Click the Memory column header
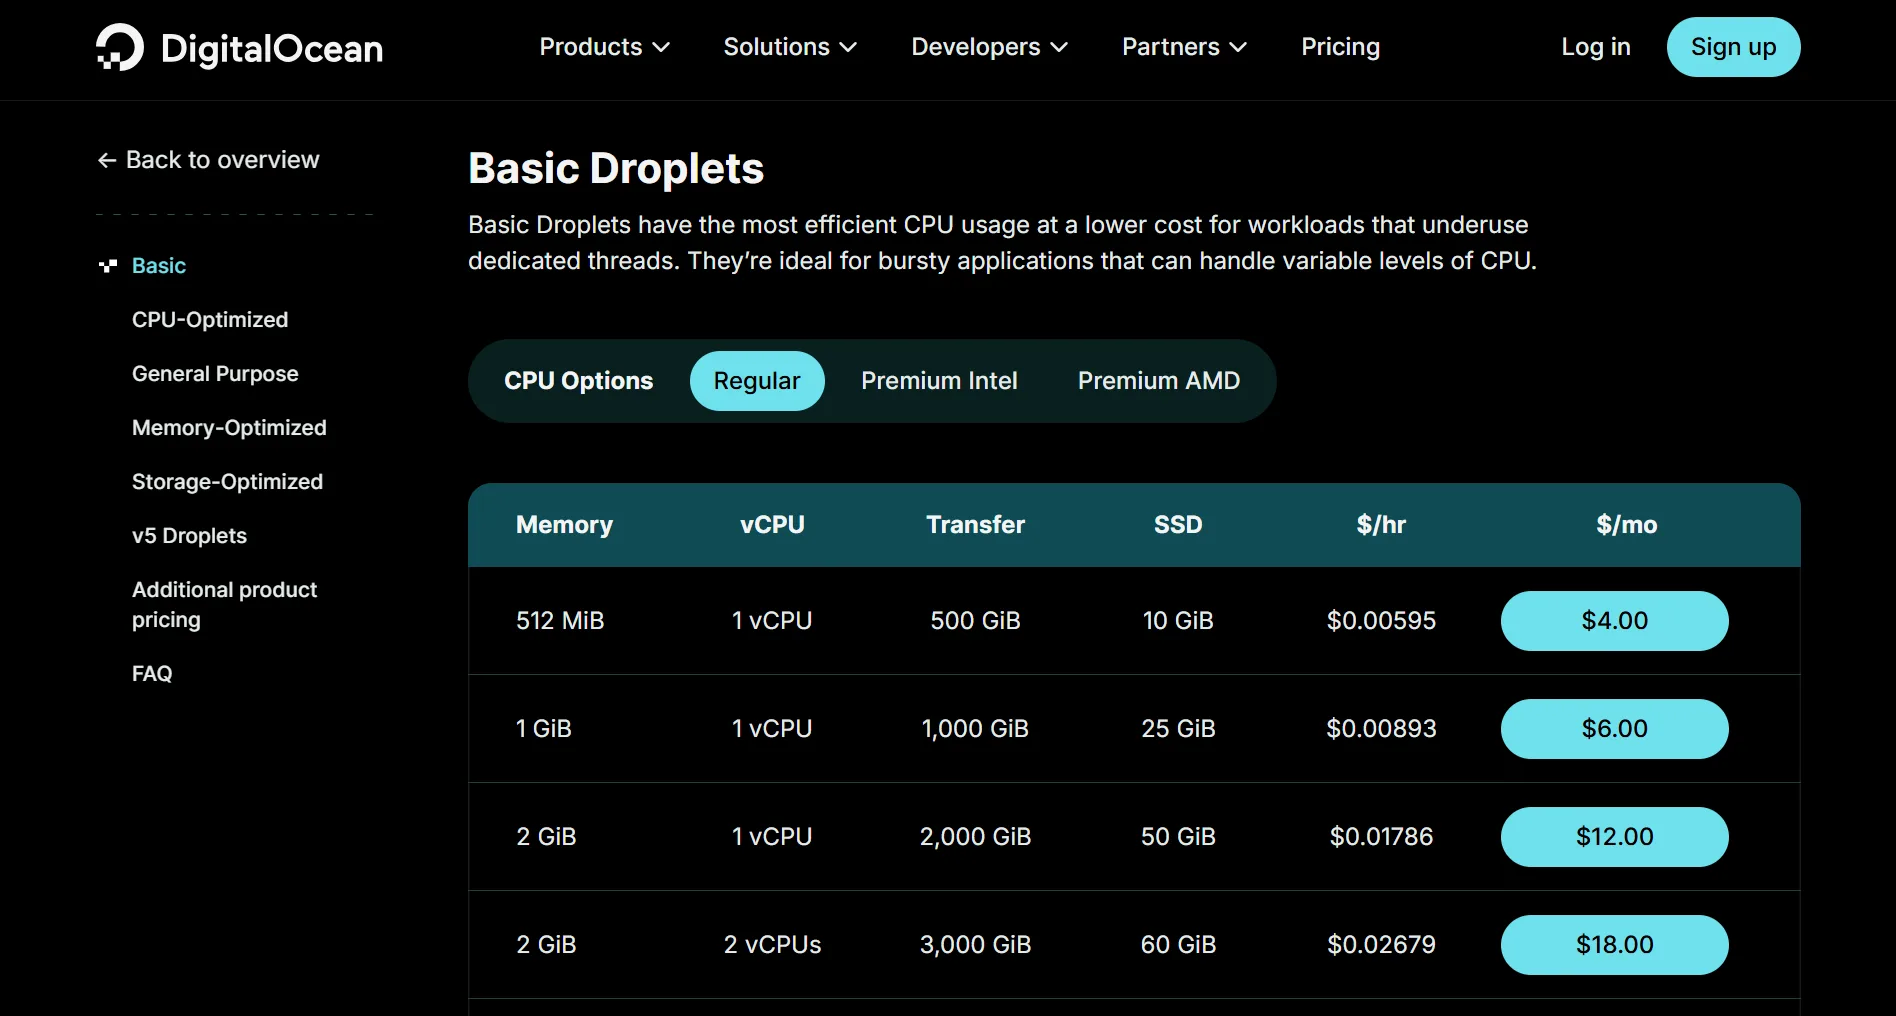 pyautogui.click(x=564, y=525)
